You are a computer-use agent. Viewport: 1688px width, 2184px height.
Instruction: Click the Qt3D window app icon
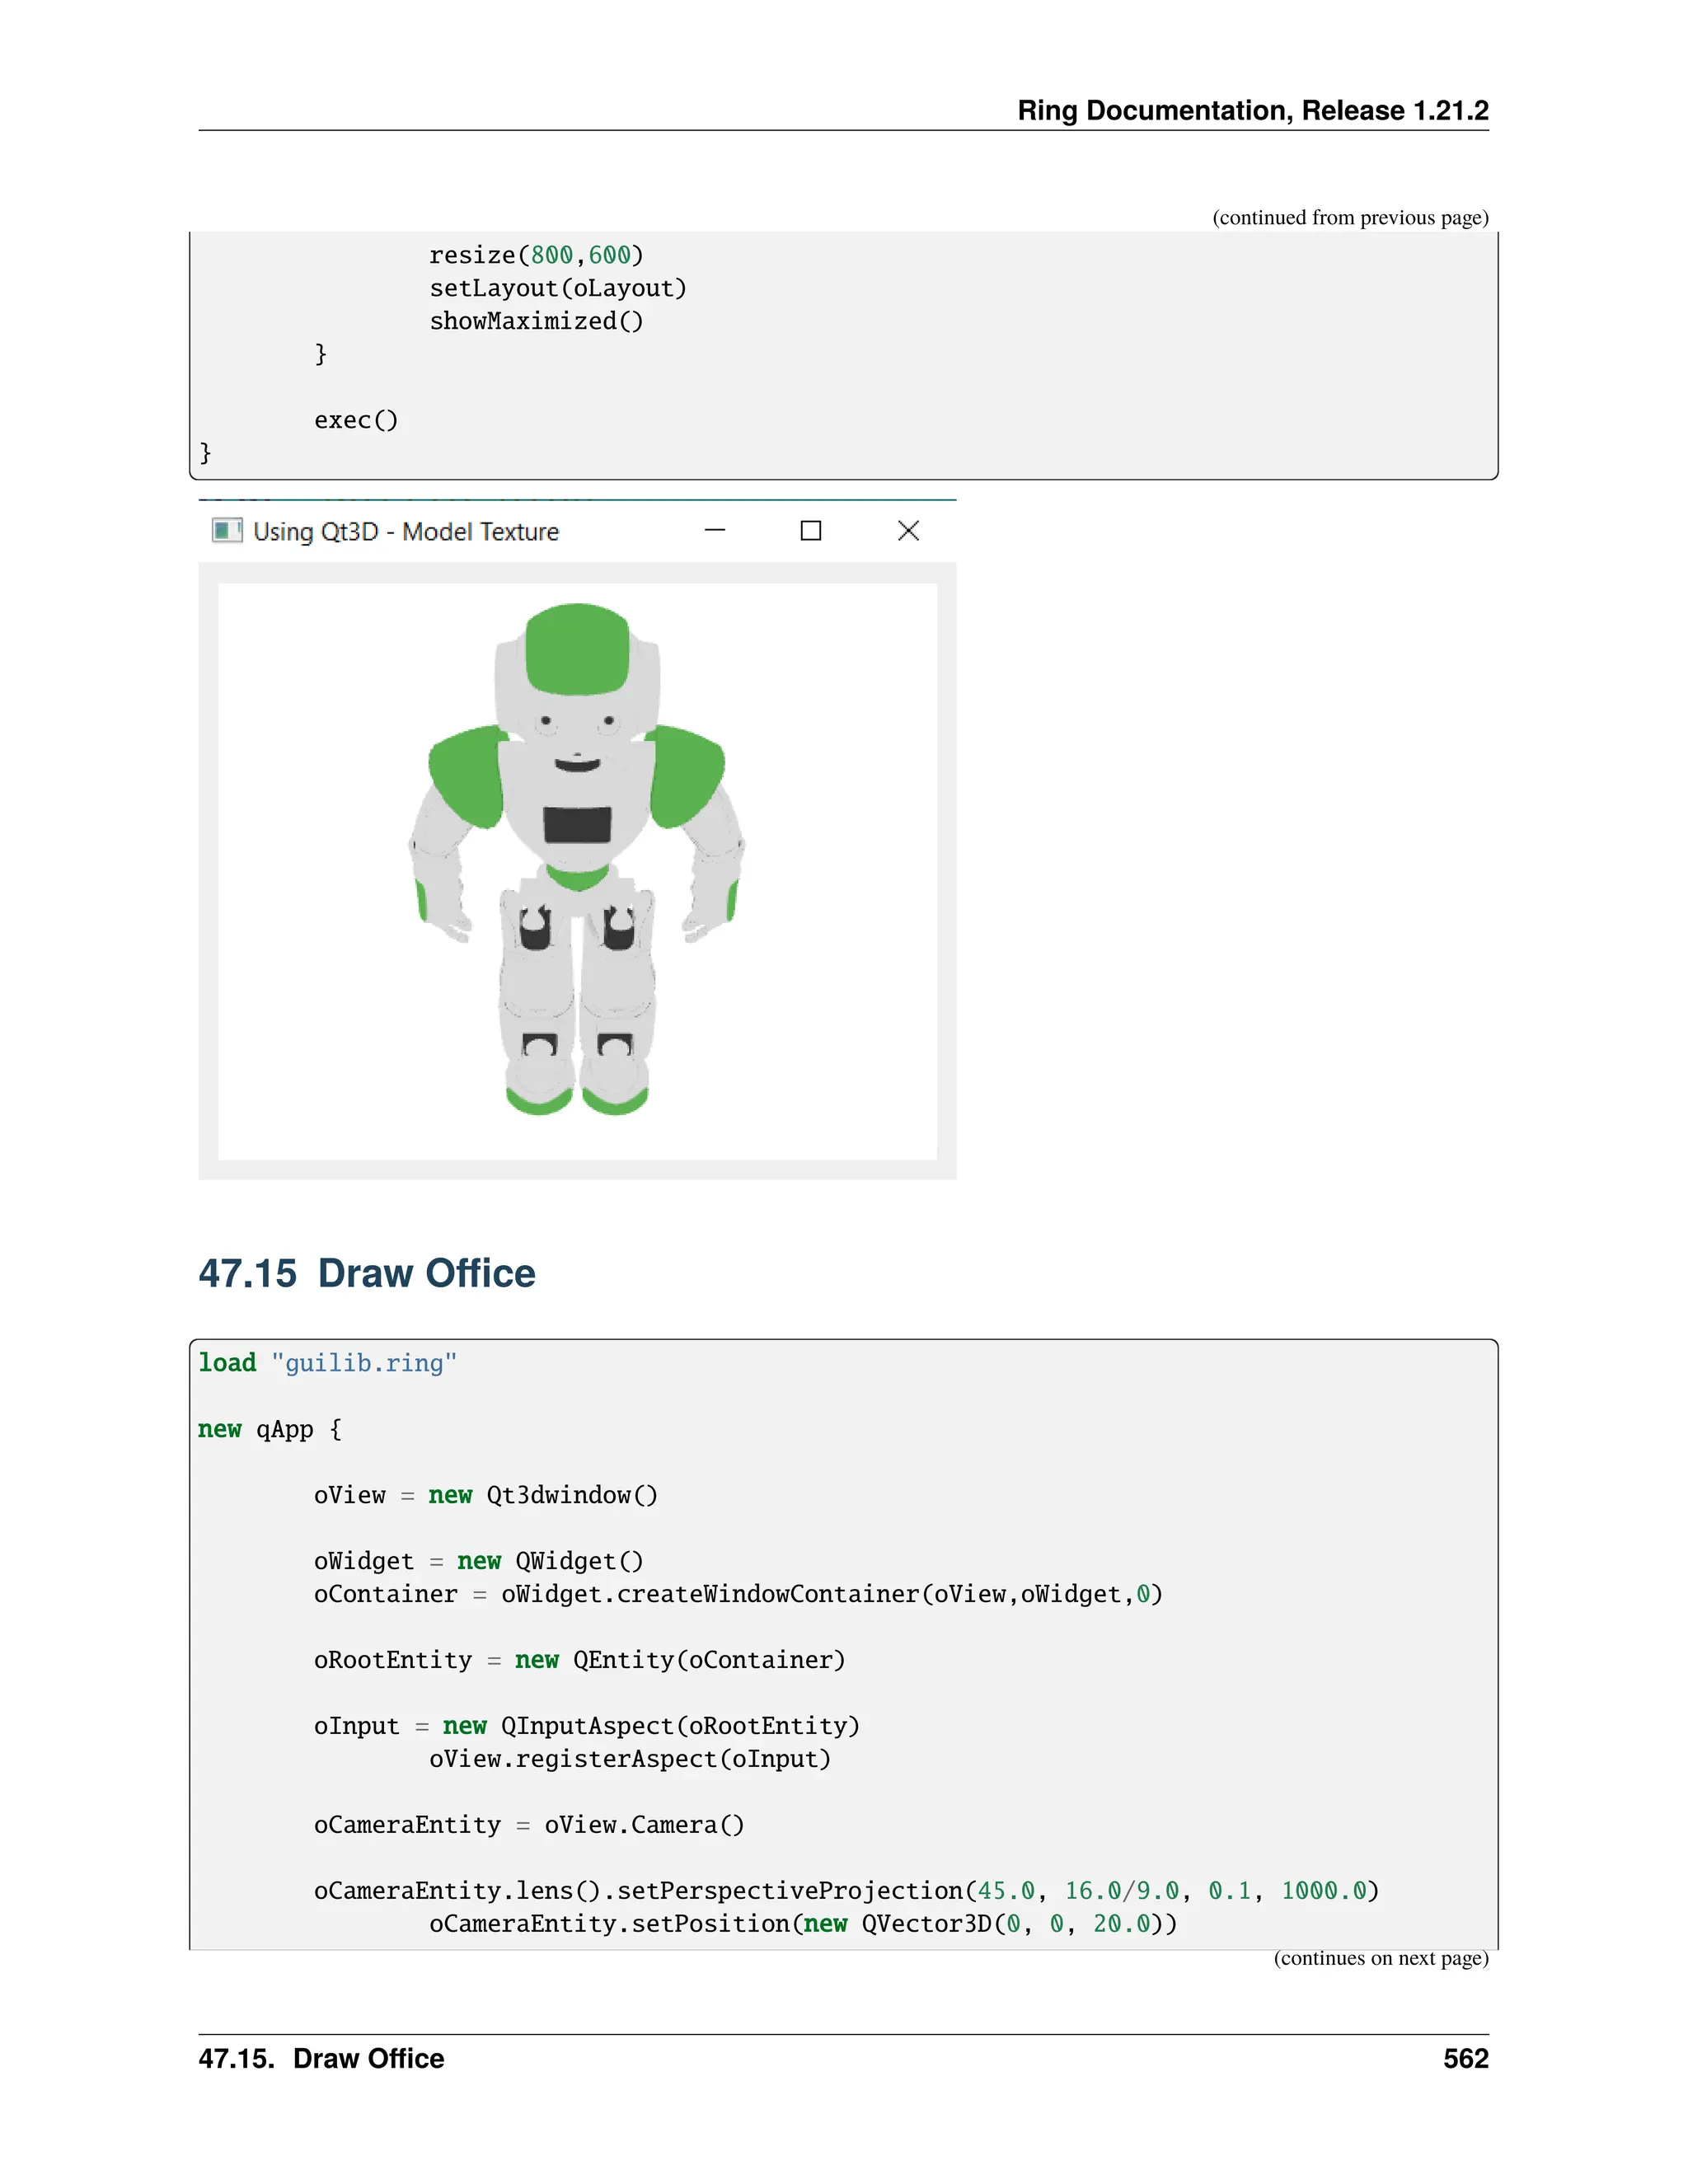227,531
